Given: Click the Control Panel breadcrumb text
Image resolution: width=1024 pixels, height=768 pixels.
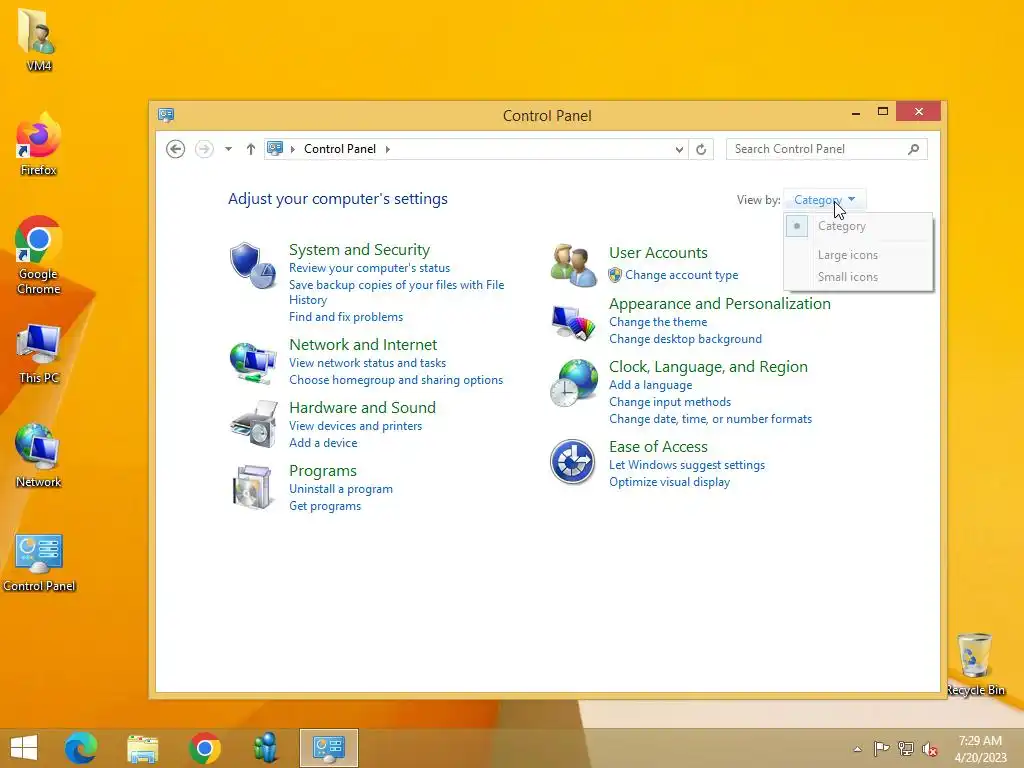Looking at the screenshot, I should tap(340, 149).
